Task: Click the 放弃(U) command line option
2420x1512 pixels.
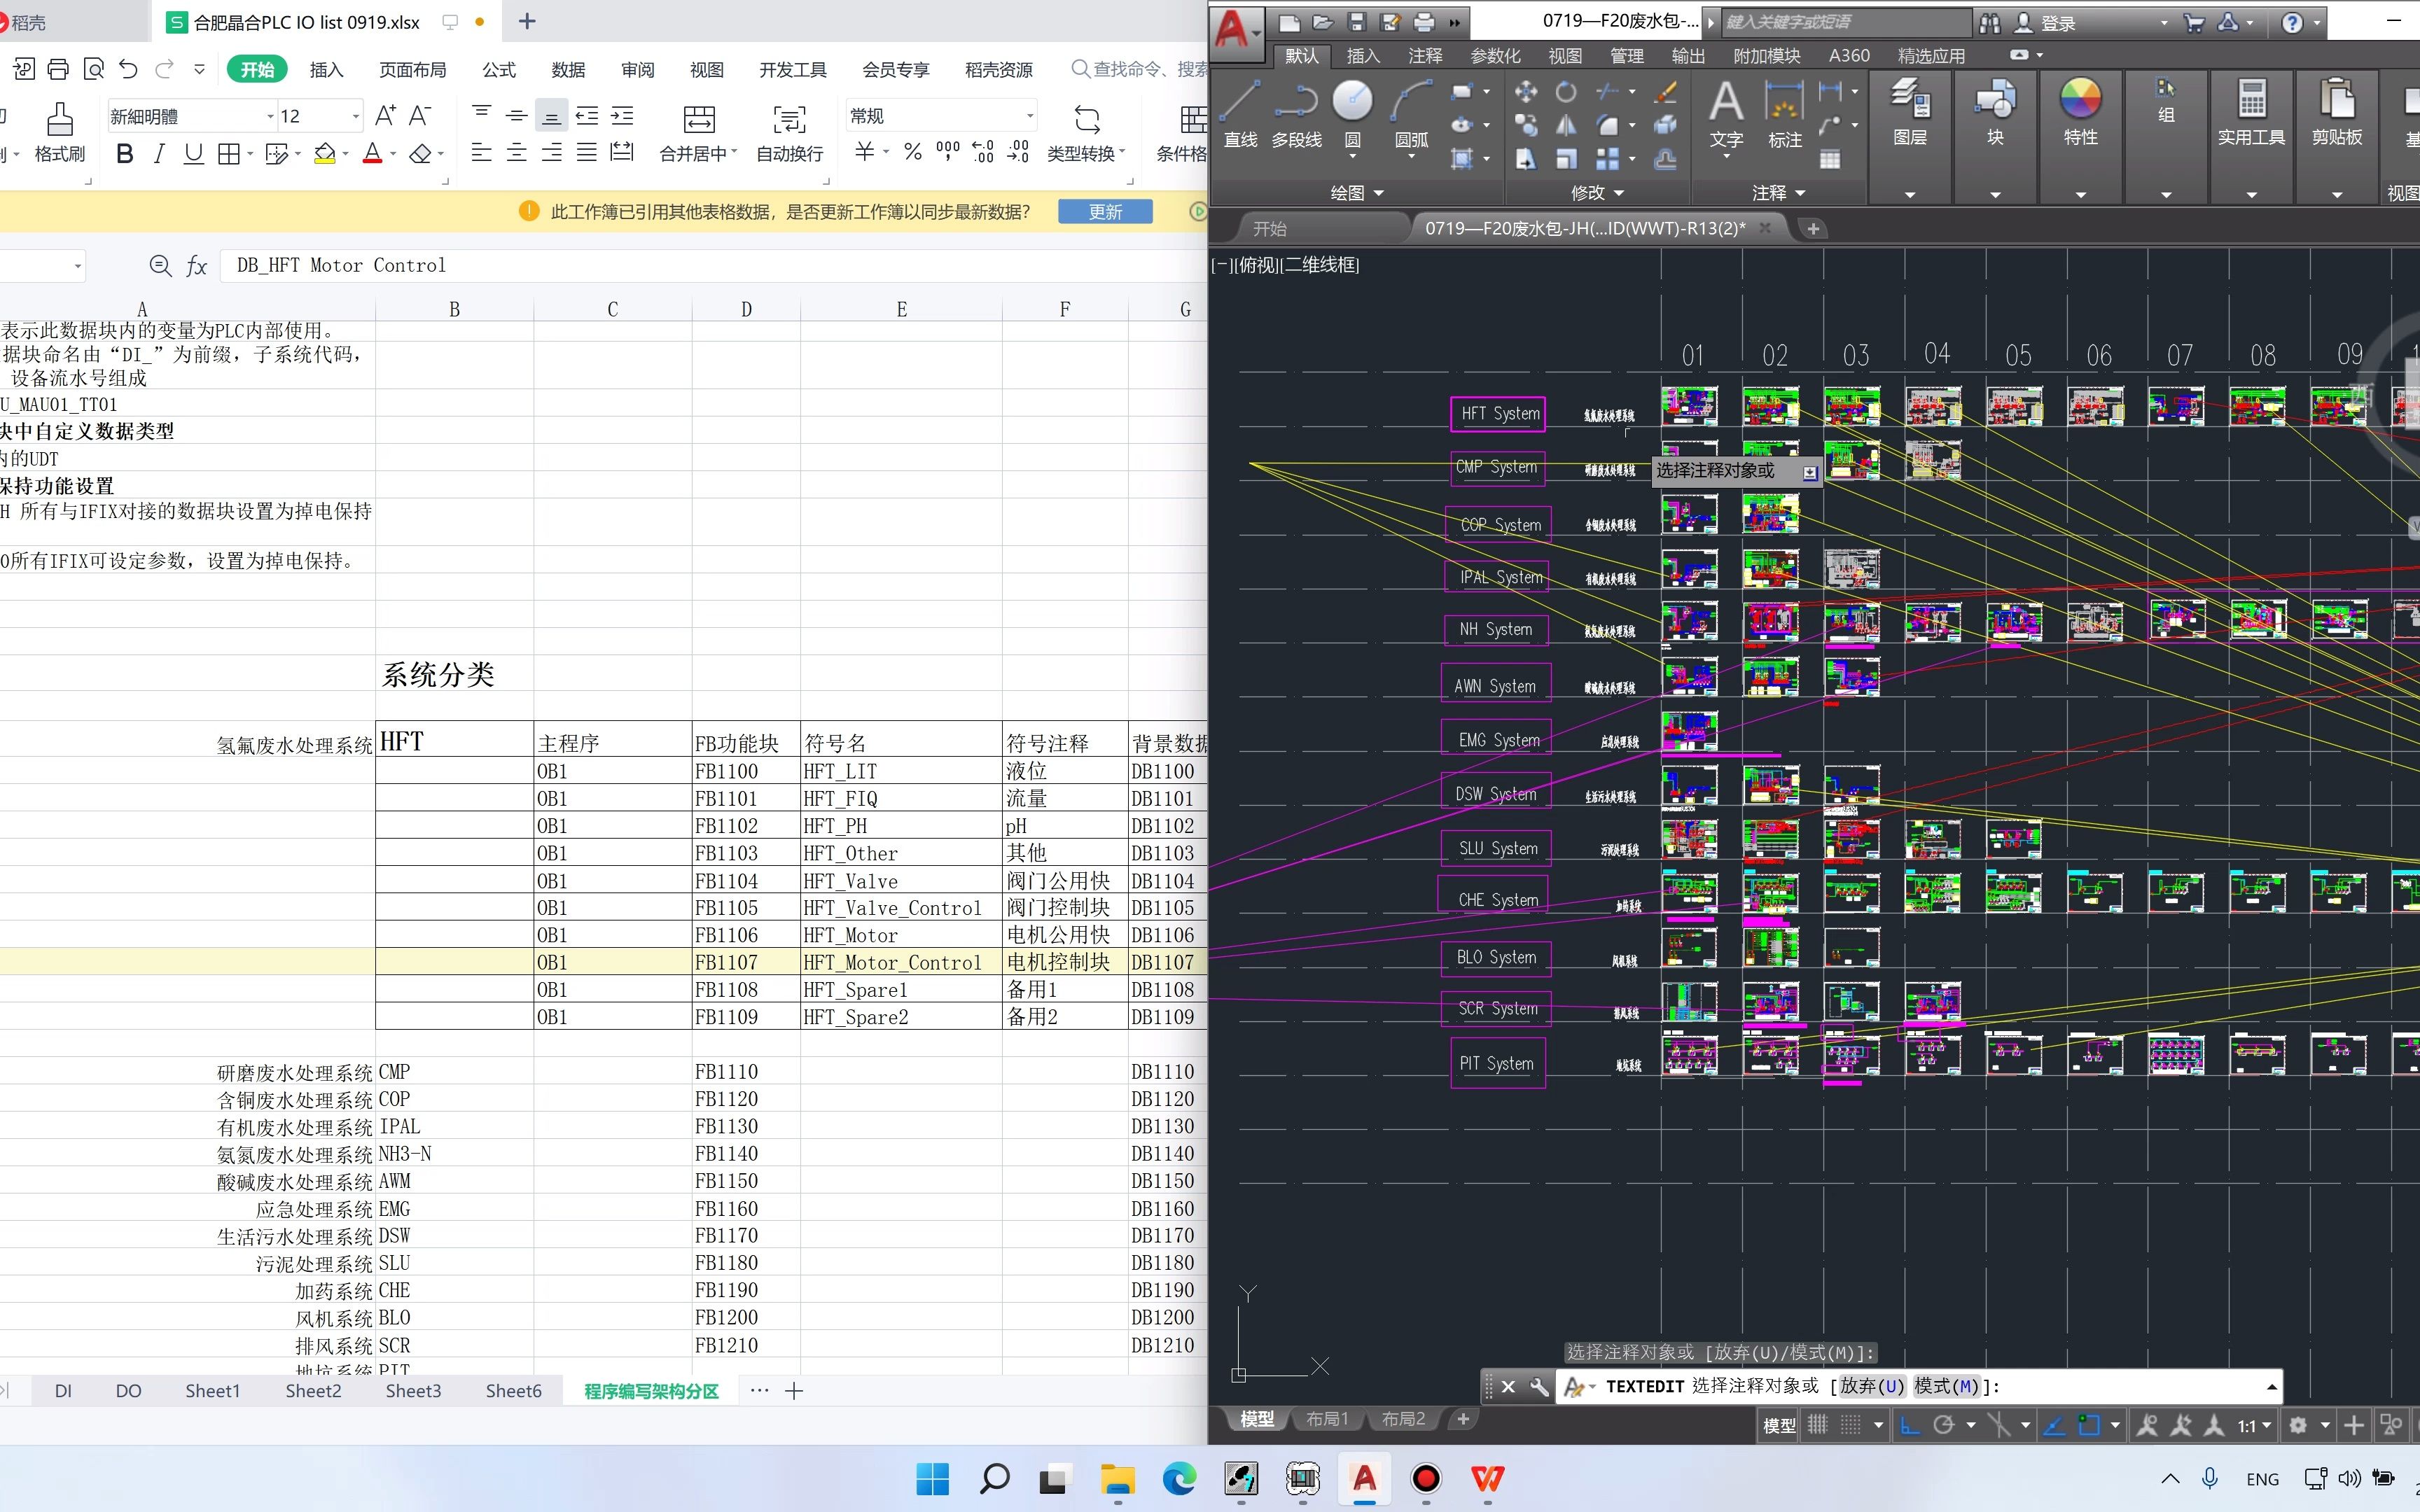Action: pyautogui.click(x=1872, y=1386)
